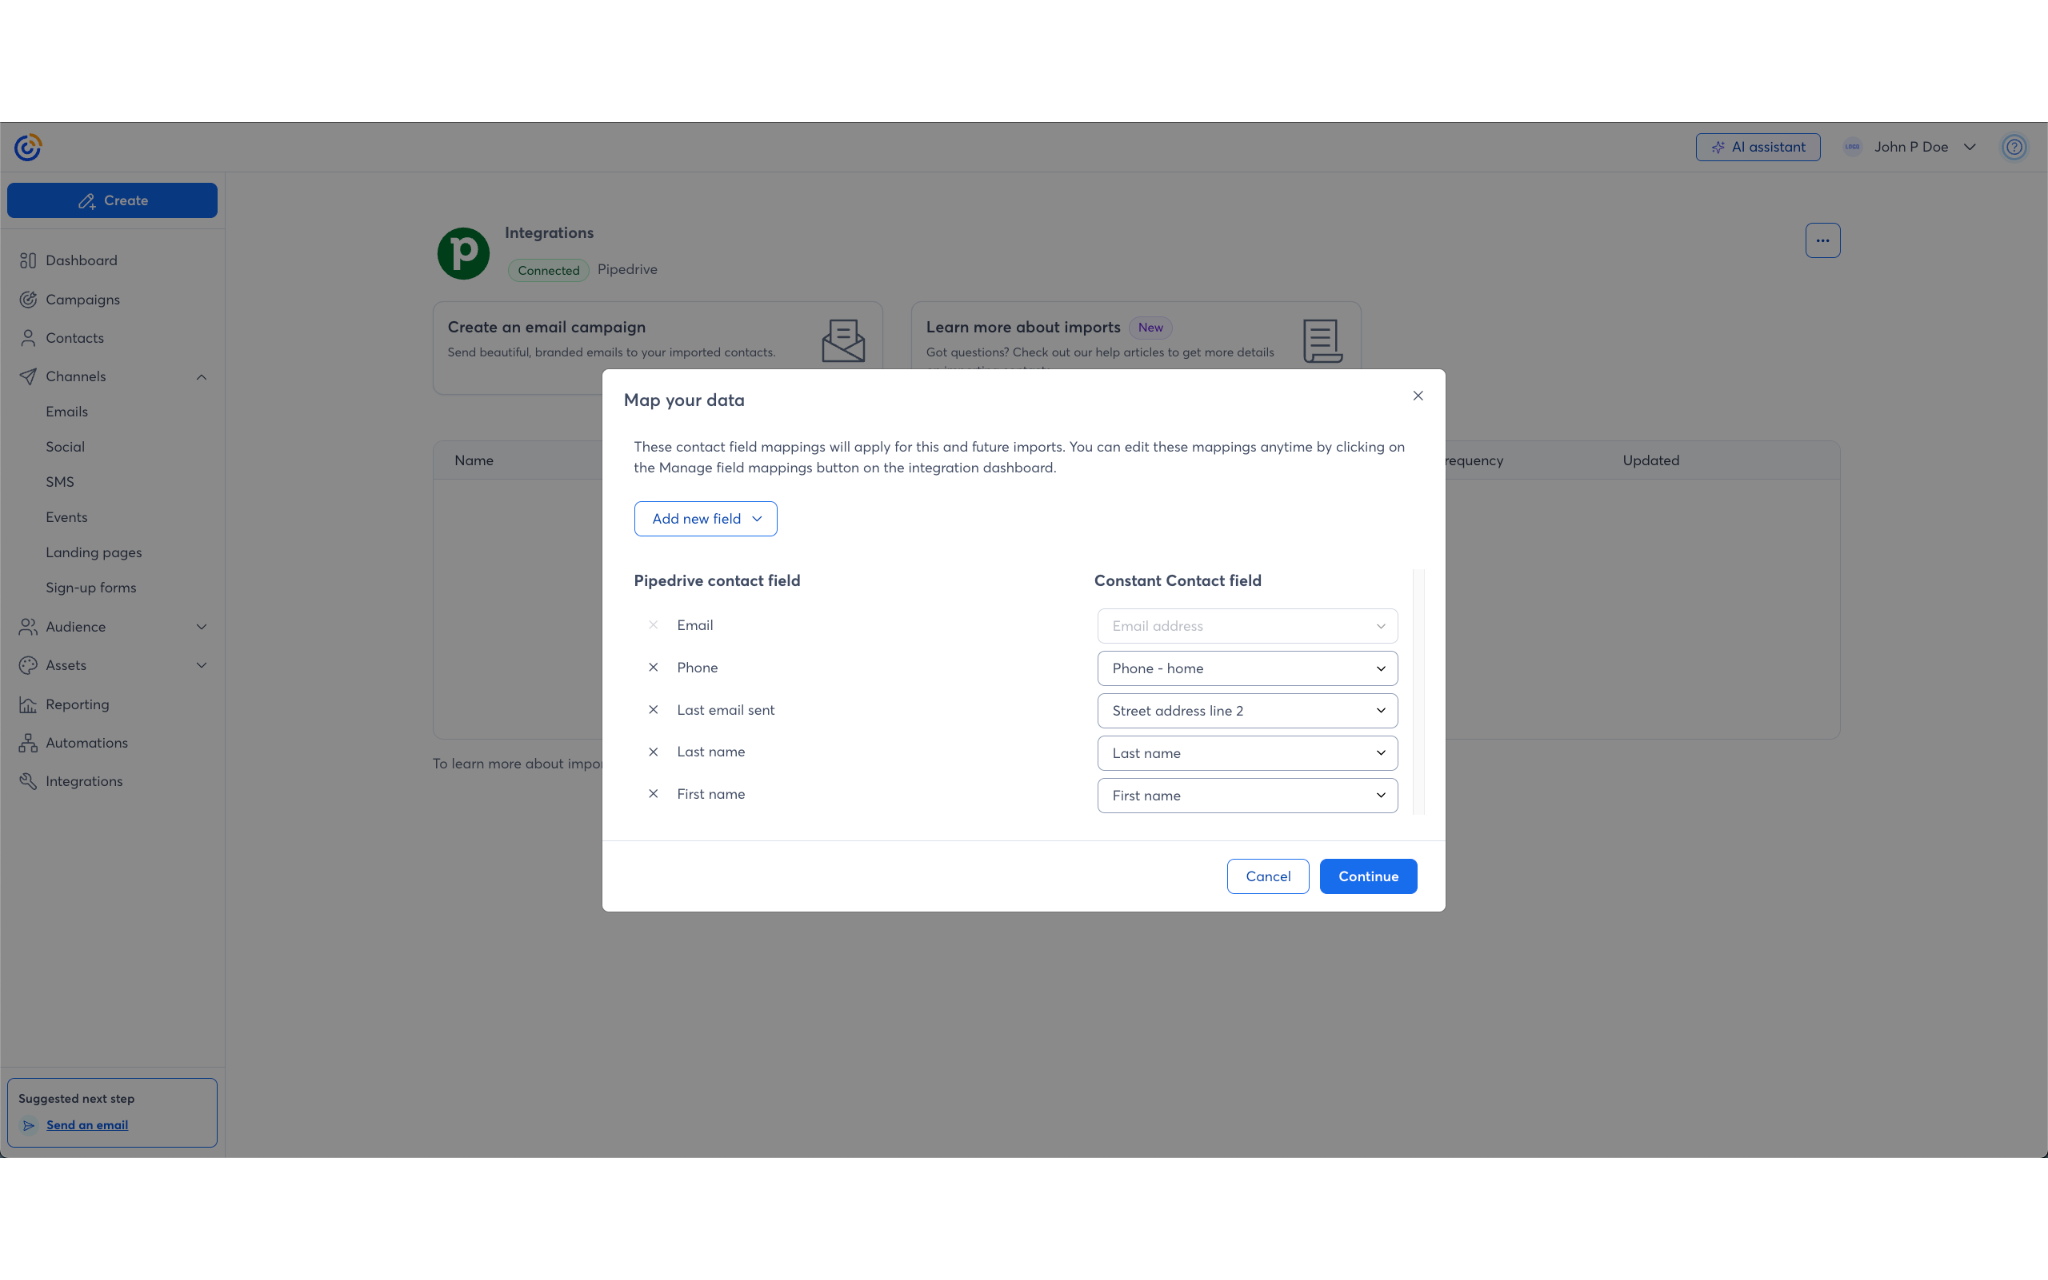Open the Phone - home dropdown
Viewport: 2048px width, 1280px height.
click(x=1247, y=669)
